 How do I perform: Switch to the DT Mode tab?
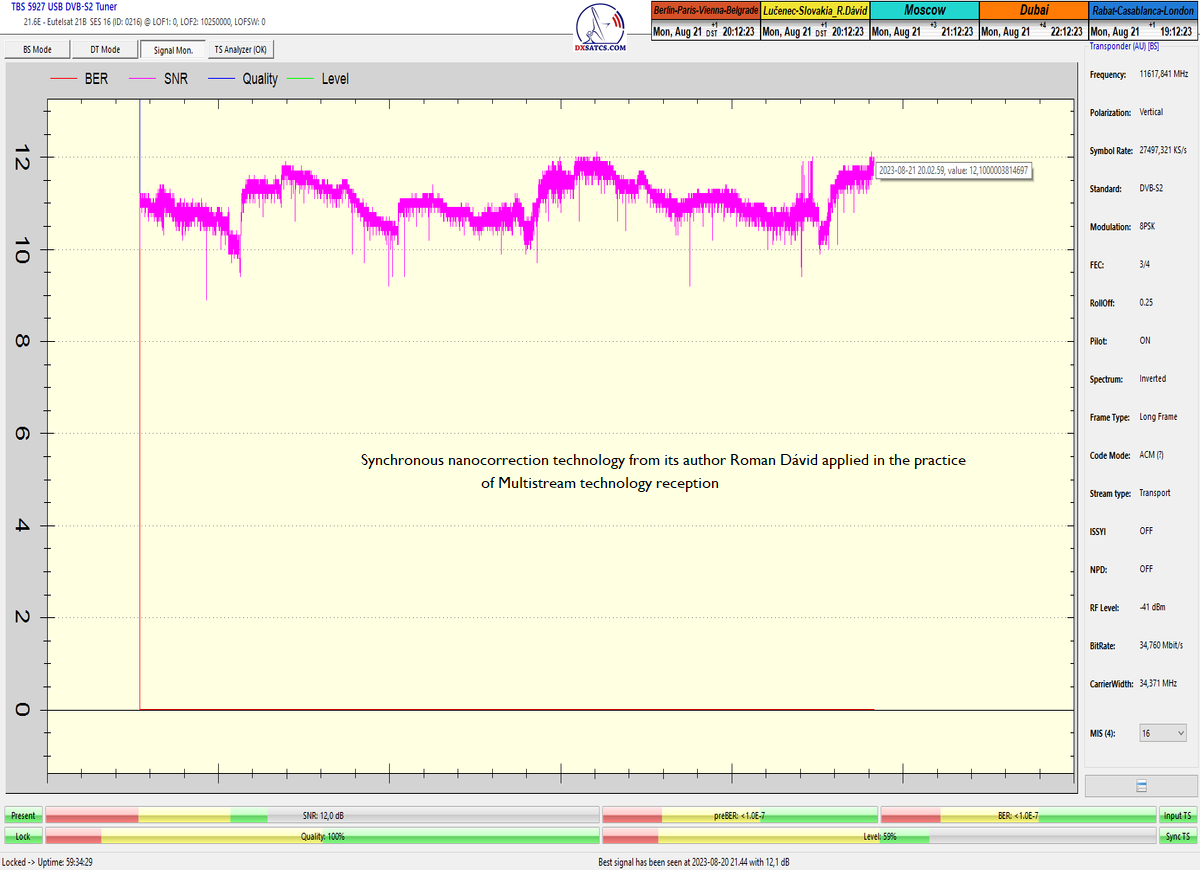[104, 49]
